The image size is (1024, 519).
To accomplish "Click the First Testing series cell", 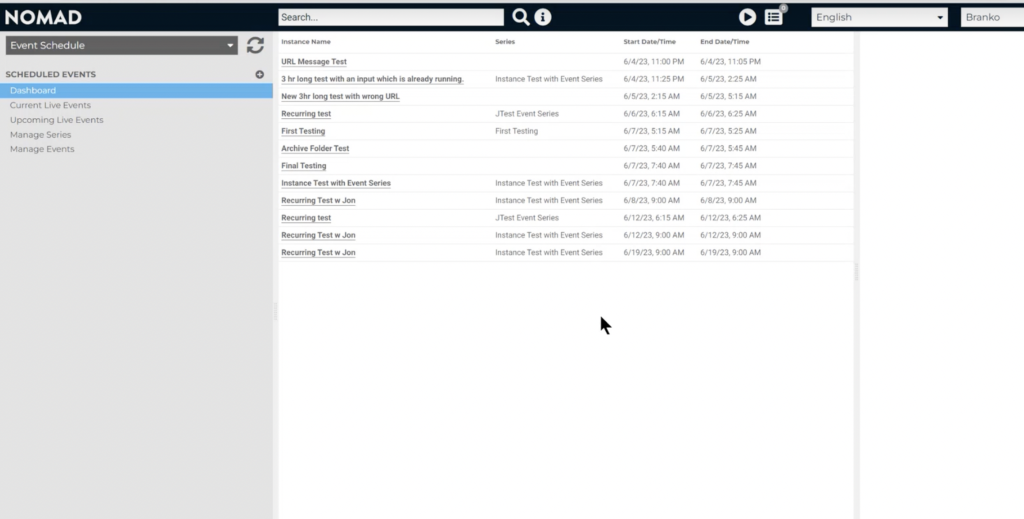I will tap(517, 131).
